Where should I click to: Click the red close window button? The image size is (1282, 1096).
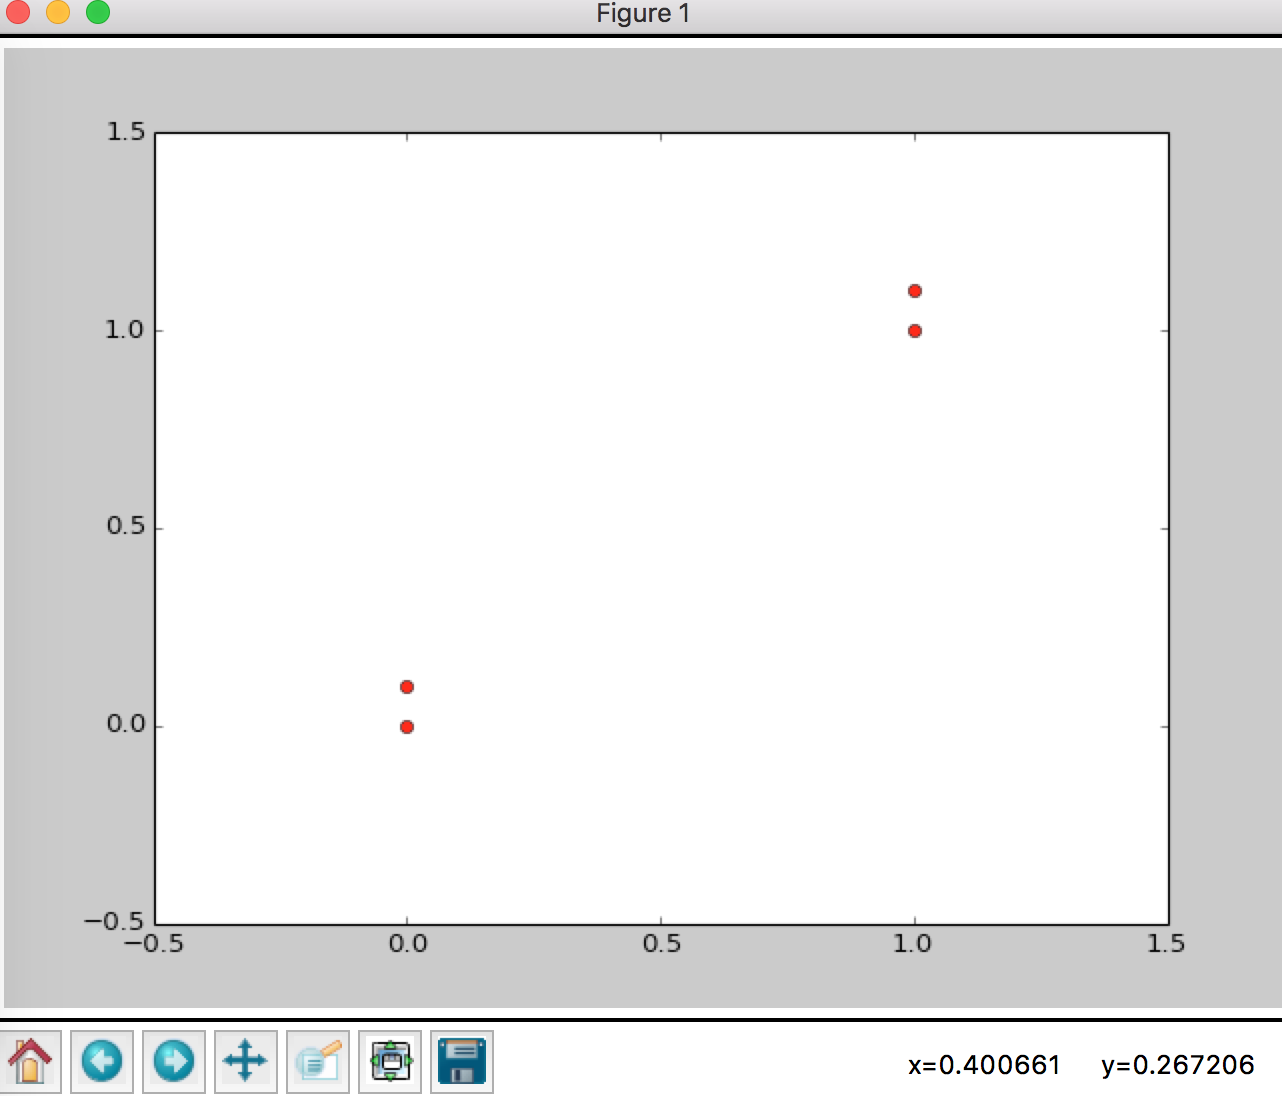click(x=18, y=13)
